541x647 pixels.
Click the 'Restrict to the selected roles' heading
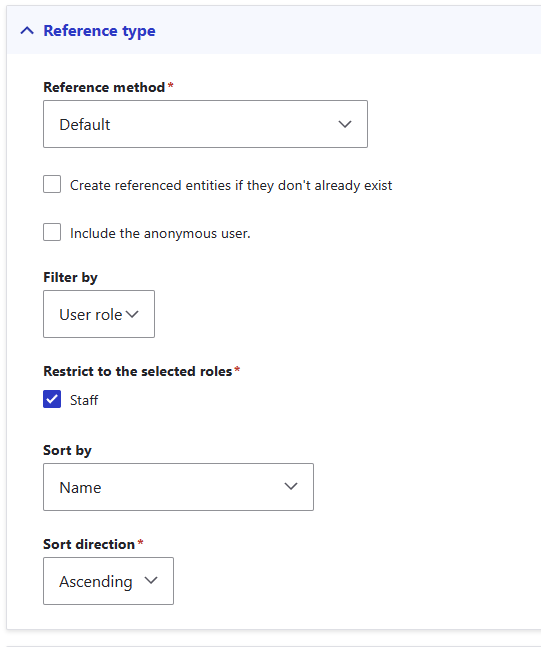138,371
